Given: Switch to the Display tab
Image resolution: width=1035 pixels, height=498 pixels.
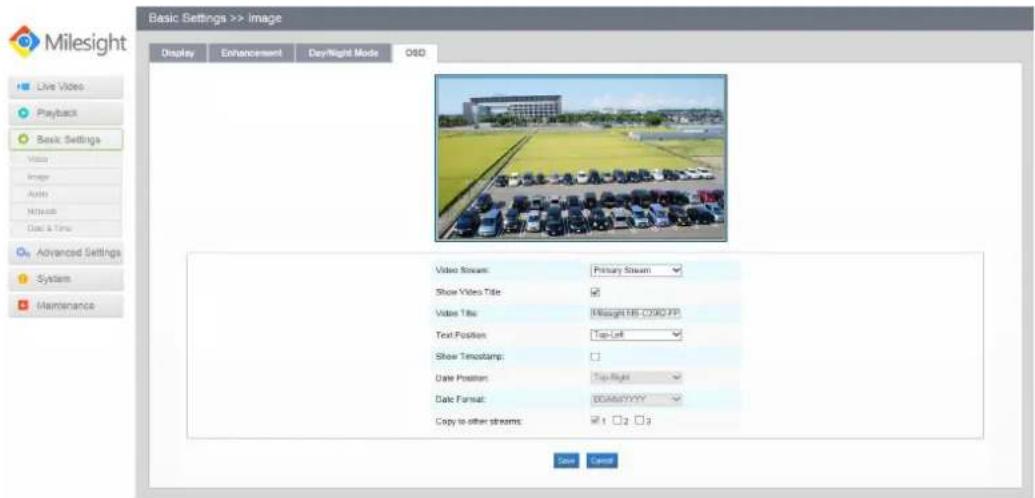Looking at the screenshot, I should [x=178, y=53].
